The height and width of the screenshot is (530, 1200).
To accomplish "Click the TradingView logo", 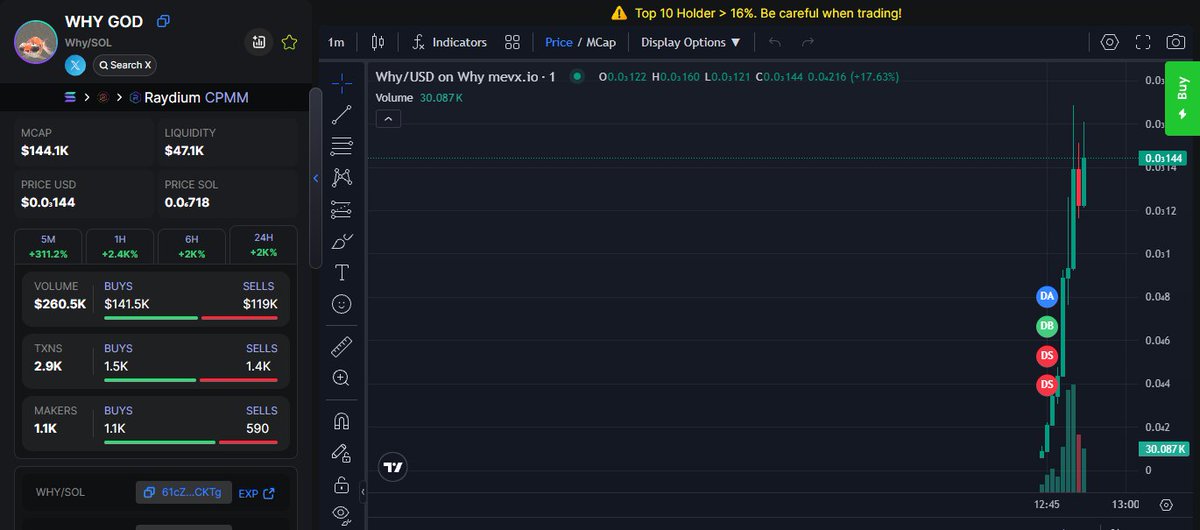I will pos(393,467).
